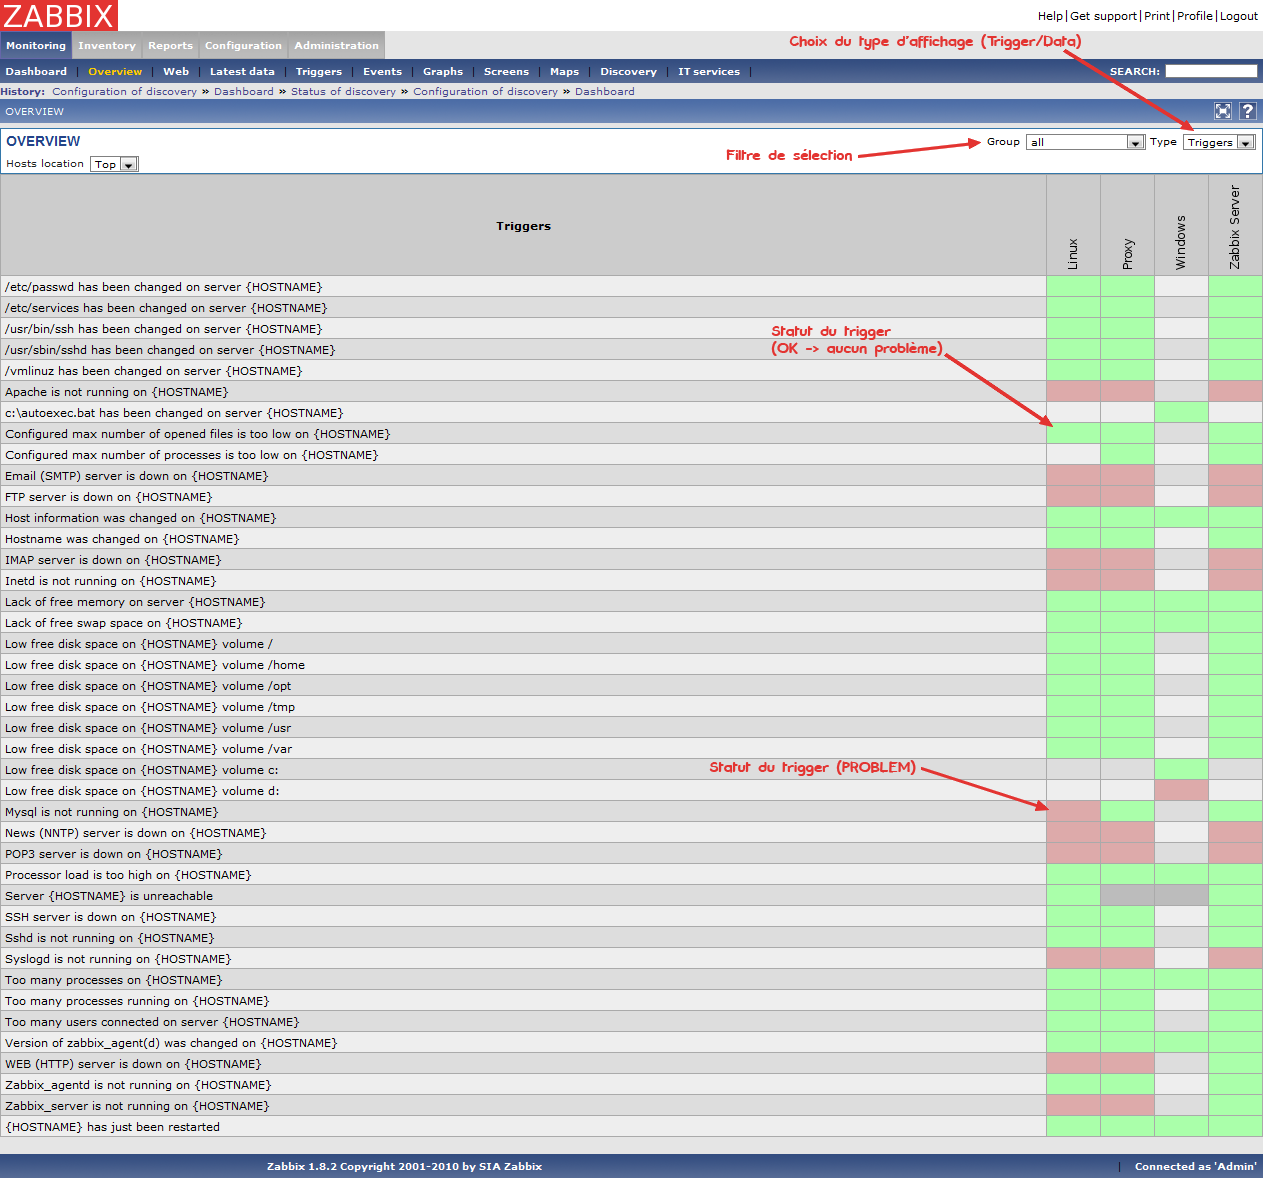This screenshot has height=1178, width=1263.
Task: Click Status of discovery history link
Action: click(343, 92)
